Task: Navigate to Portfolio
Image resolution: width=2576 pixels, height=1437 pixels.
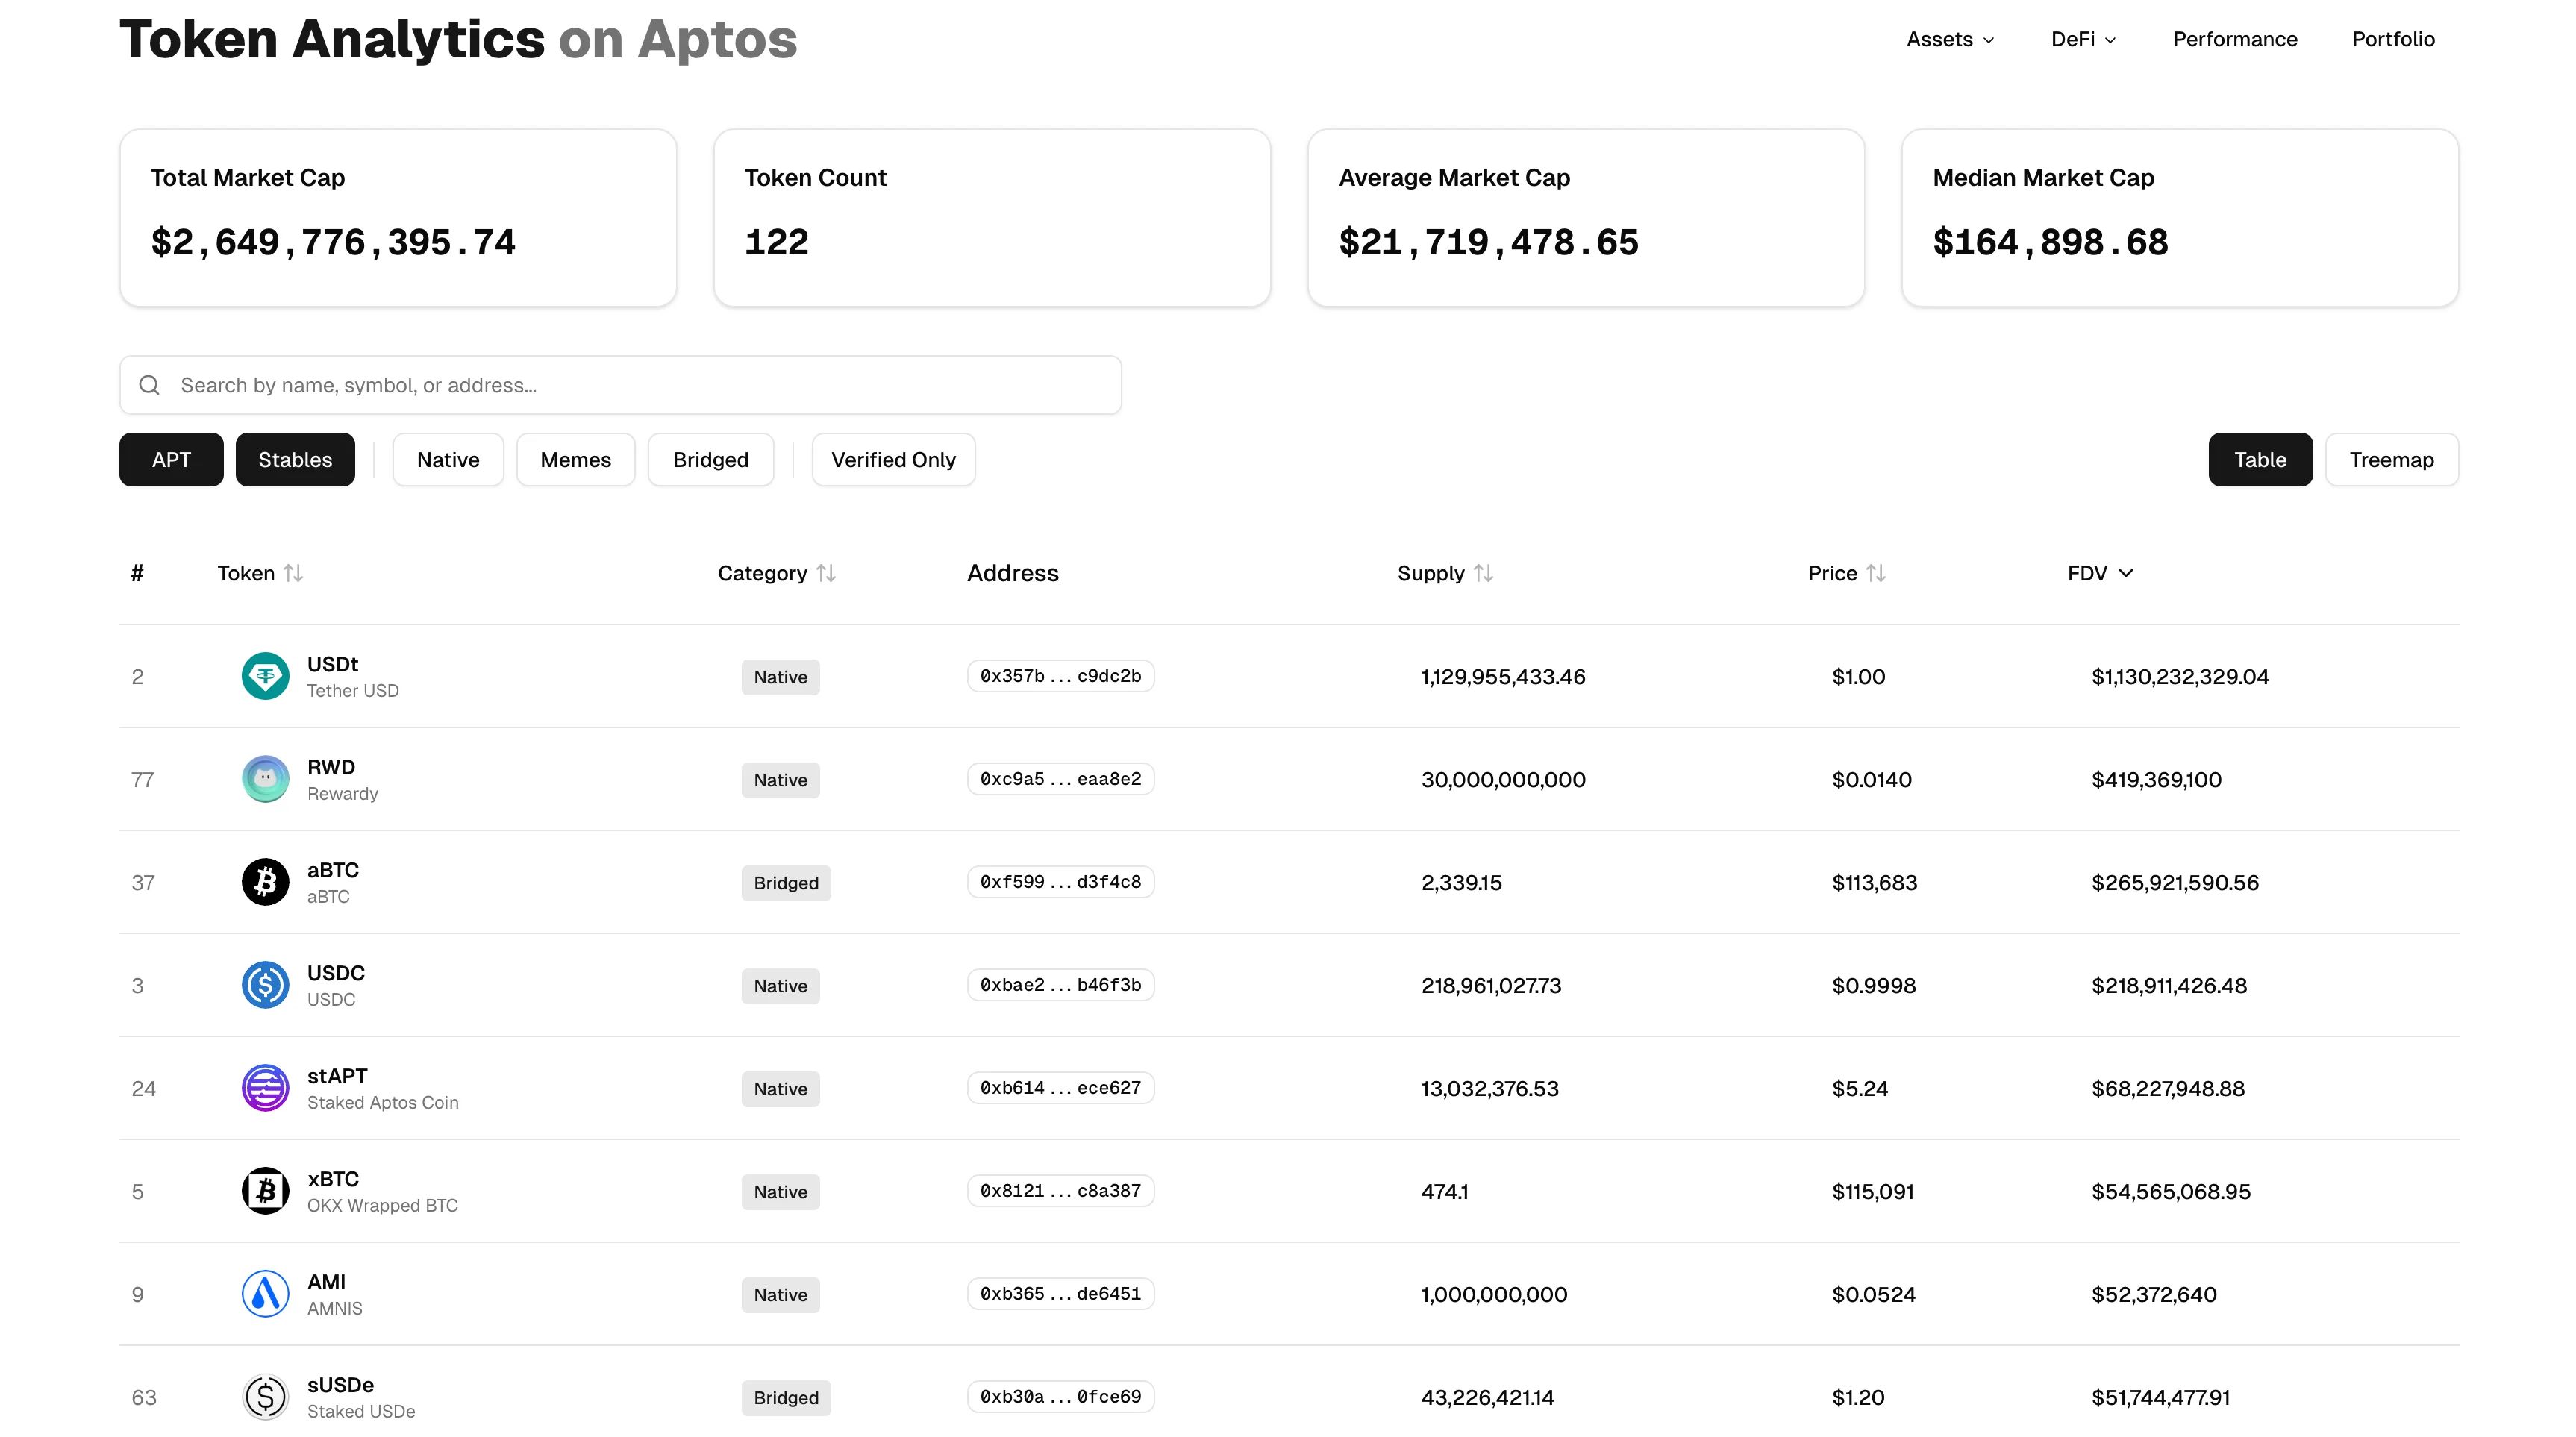Action: coord(2393,39)
